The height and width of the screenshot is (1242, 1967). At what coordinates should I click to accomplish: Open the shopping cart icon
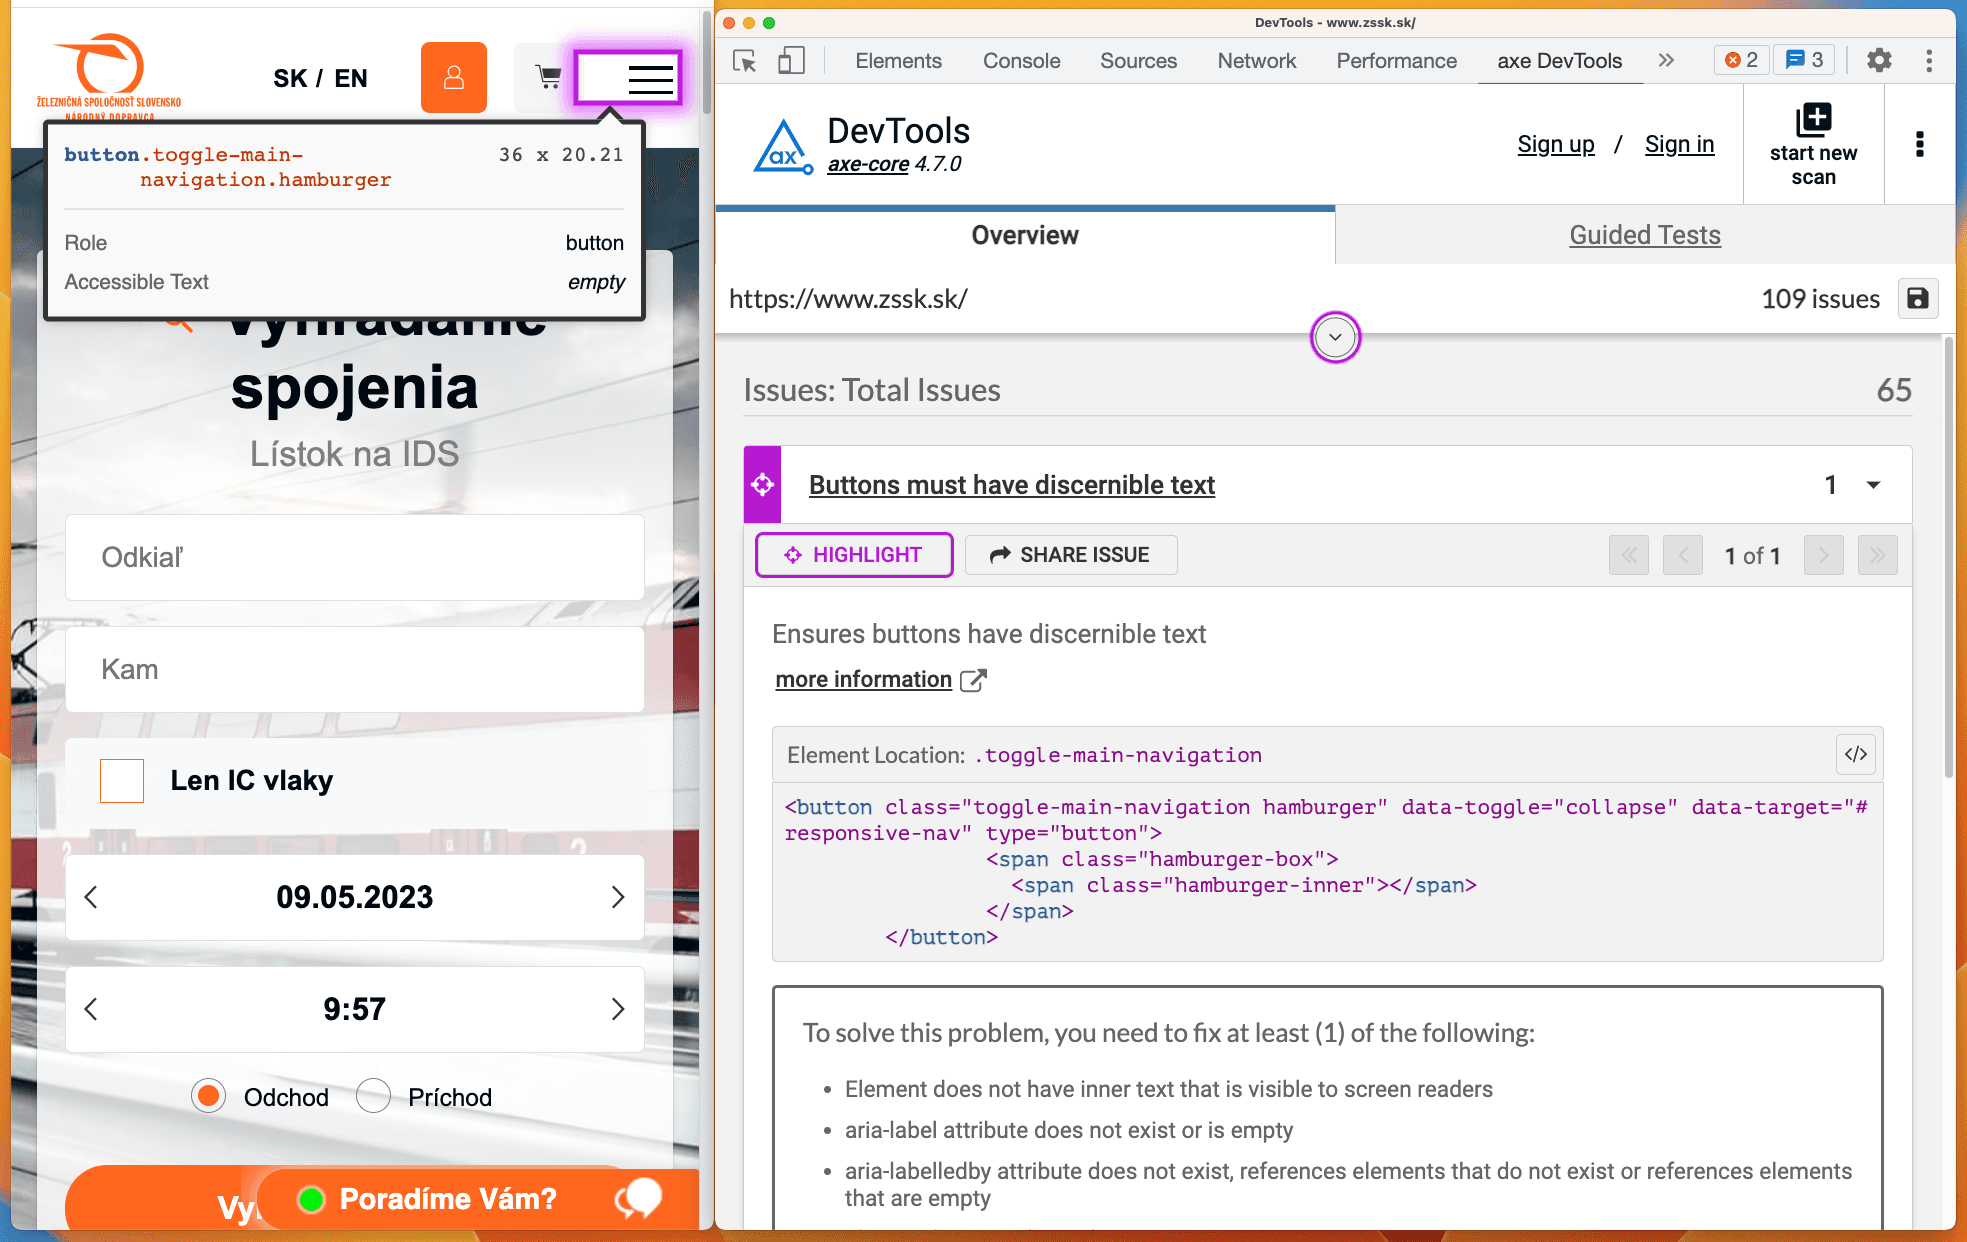[x=547, y=77]
